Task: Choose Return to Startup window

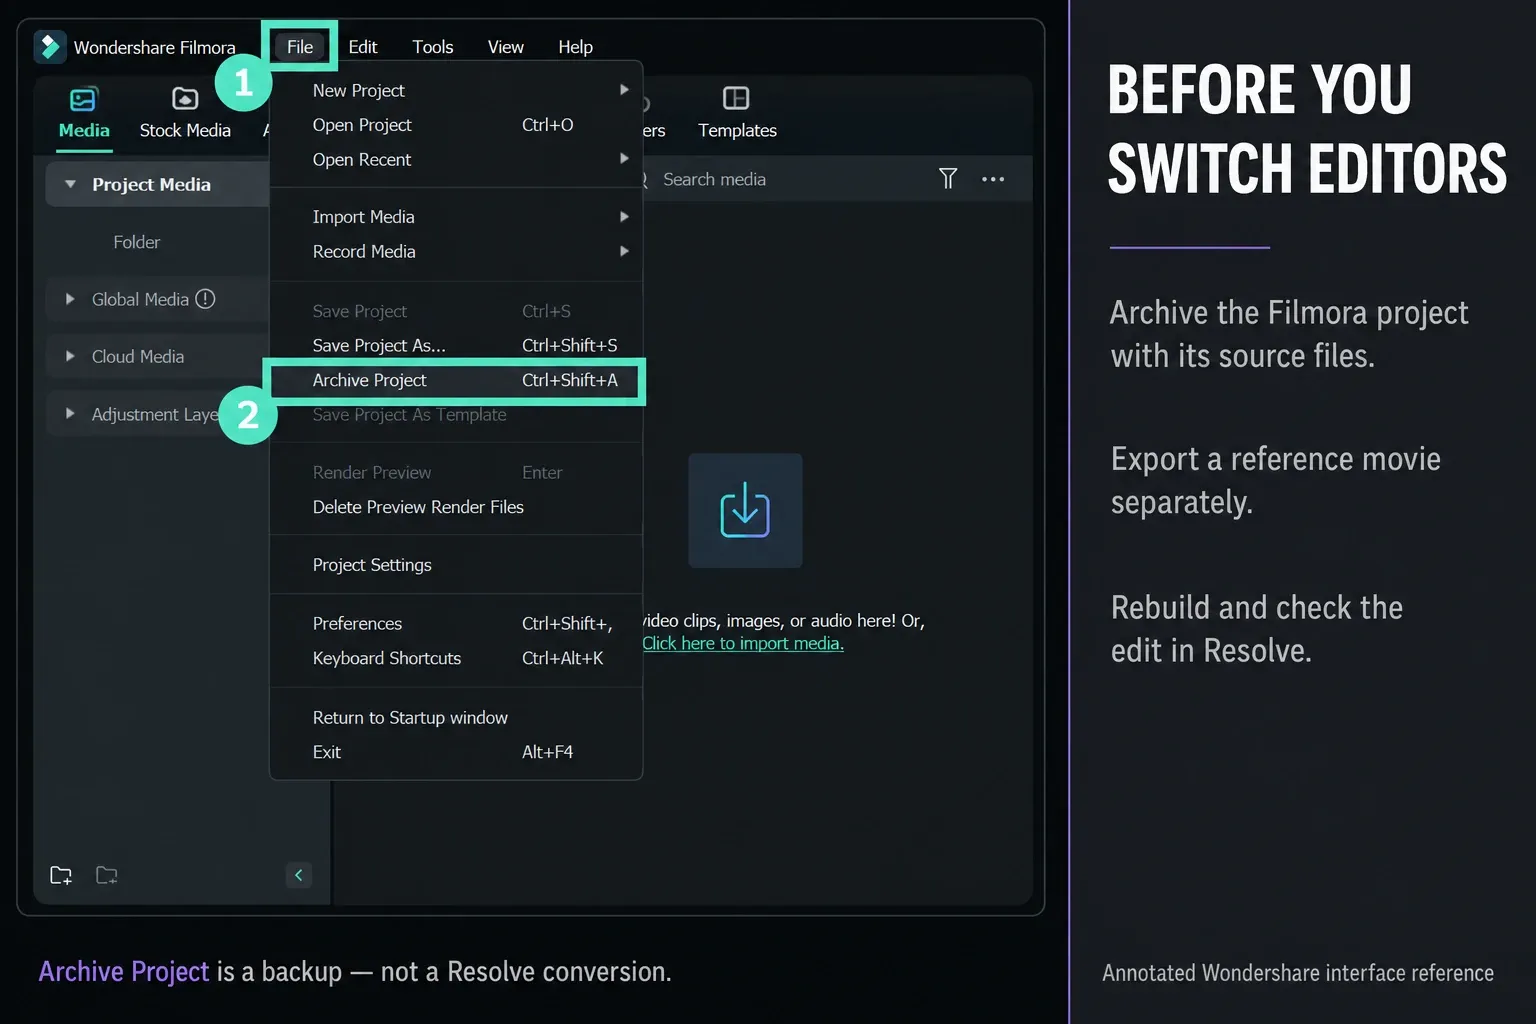Action: click(x=456, y=717)
